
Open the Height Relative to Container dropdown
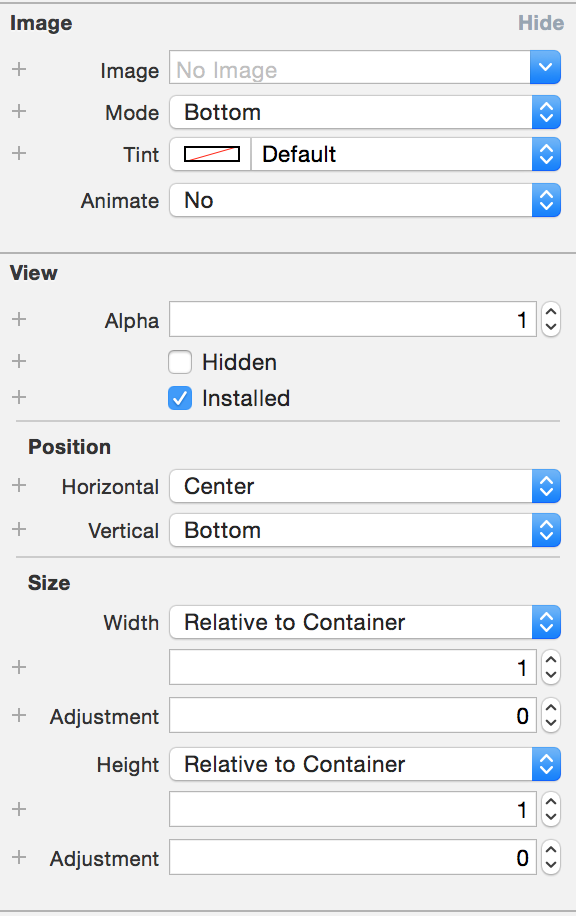coord(365,764)
